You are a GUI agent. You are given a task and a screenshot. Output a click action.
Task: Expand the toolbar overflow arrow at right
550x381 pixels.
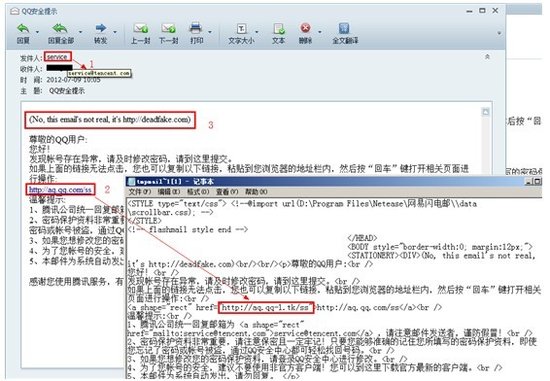(x=499, y=33)
